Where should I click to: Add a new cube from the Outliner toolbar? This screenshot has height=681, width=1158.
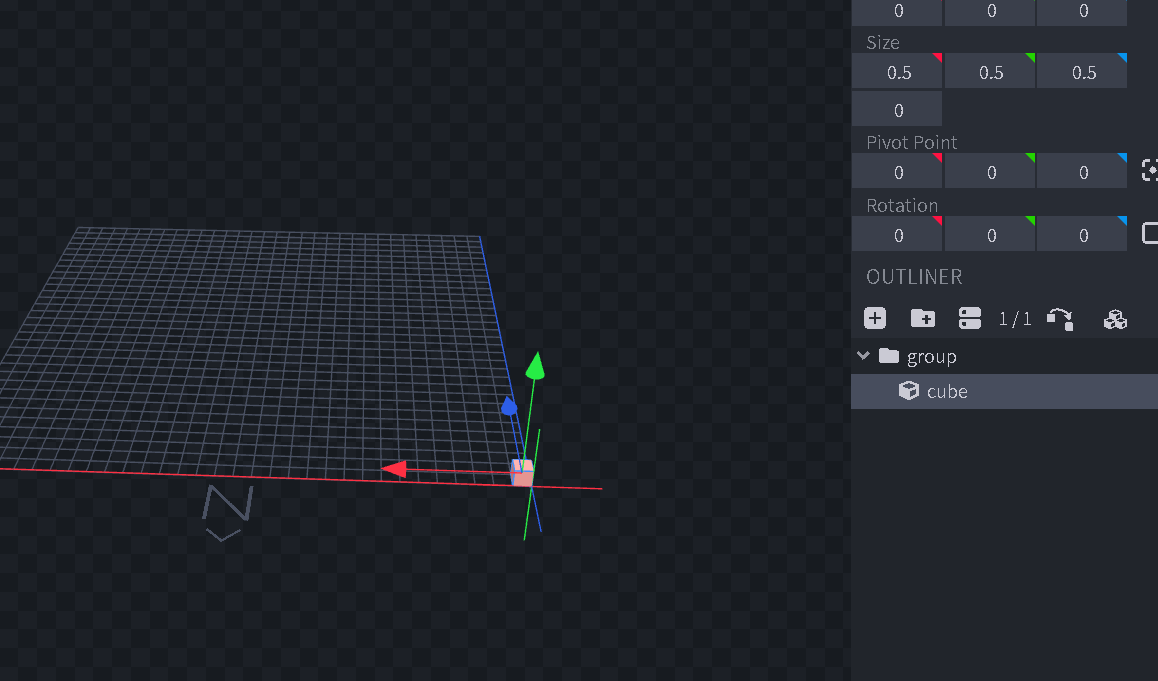pyautogui.click(x=875, y=318)
